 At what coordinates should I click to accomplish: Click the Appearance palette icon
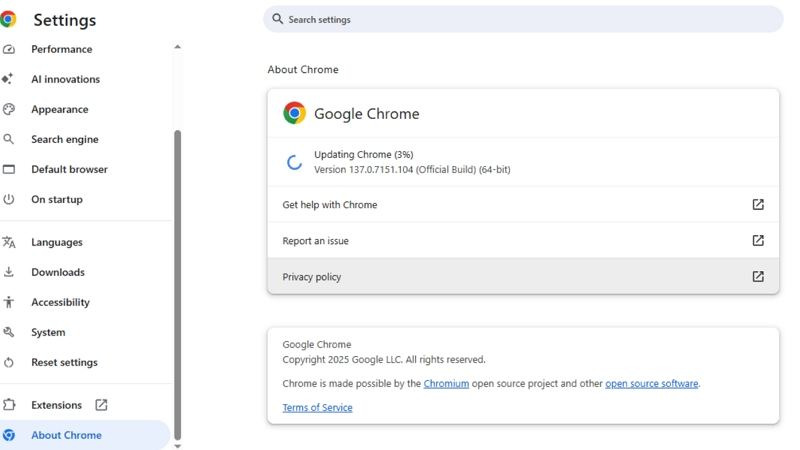click(9, 109)
